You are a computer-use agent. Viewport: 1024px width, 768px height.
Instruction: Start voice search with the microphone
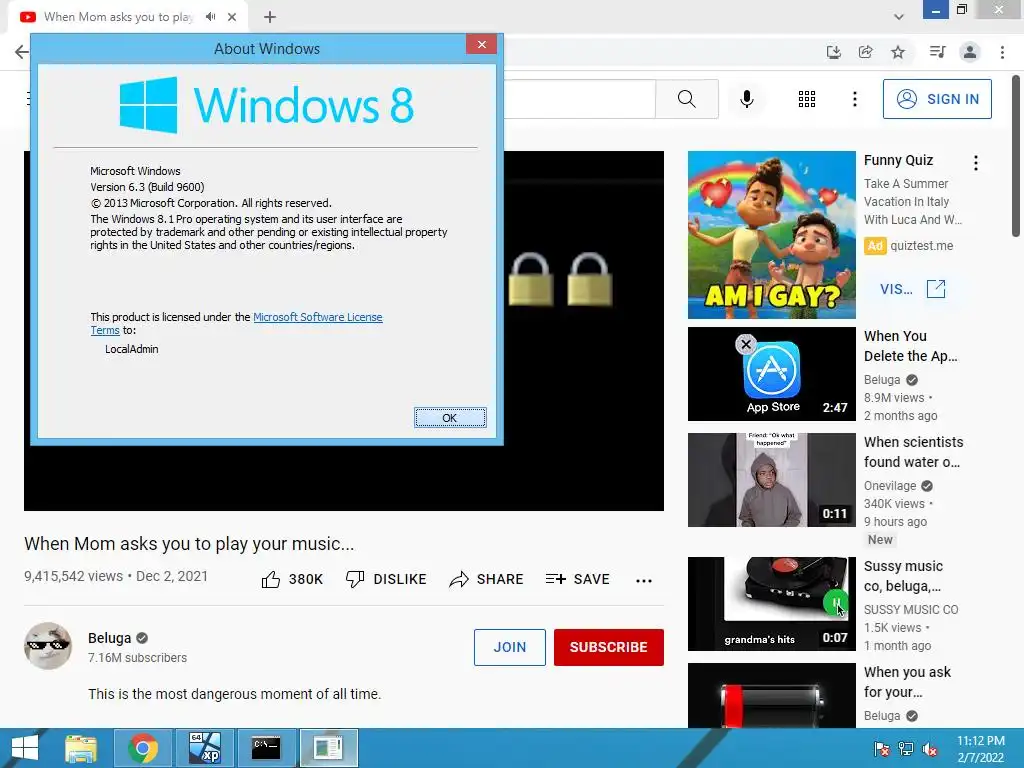click(746, 99)
